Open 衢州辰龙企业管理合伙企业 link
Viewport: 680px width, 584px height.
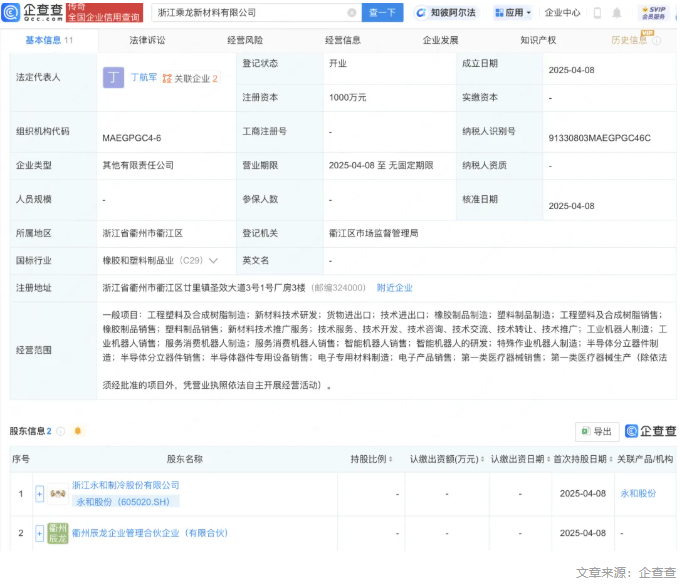click(x=150, y=533)
